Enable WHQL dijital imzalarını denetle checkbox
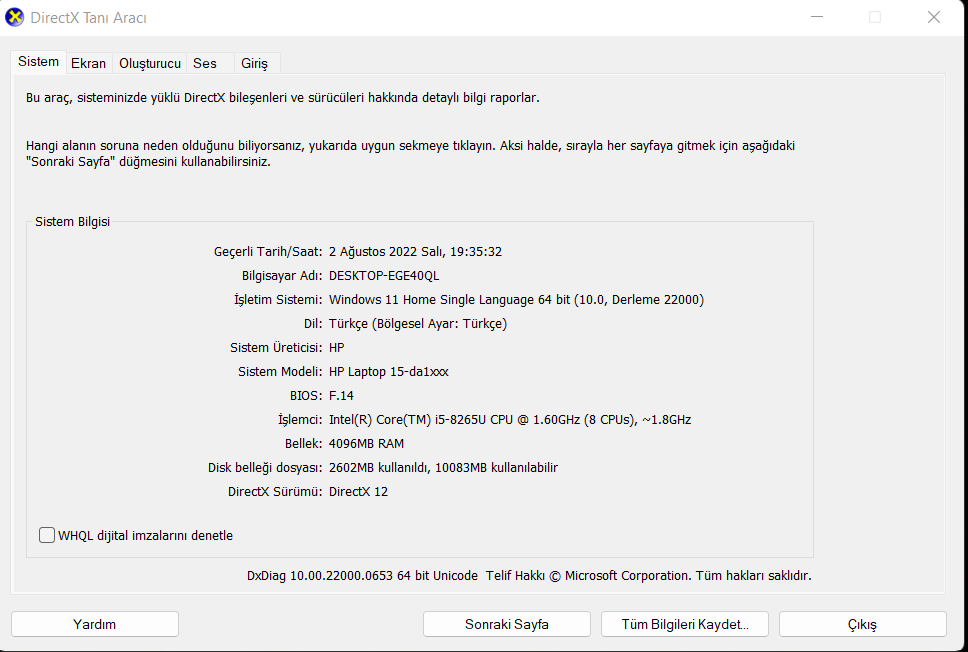 tap(47, 535)
